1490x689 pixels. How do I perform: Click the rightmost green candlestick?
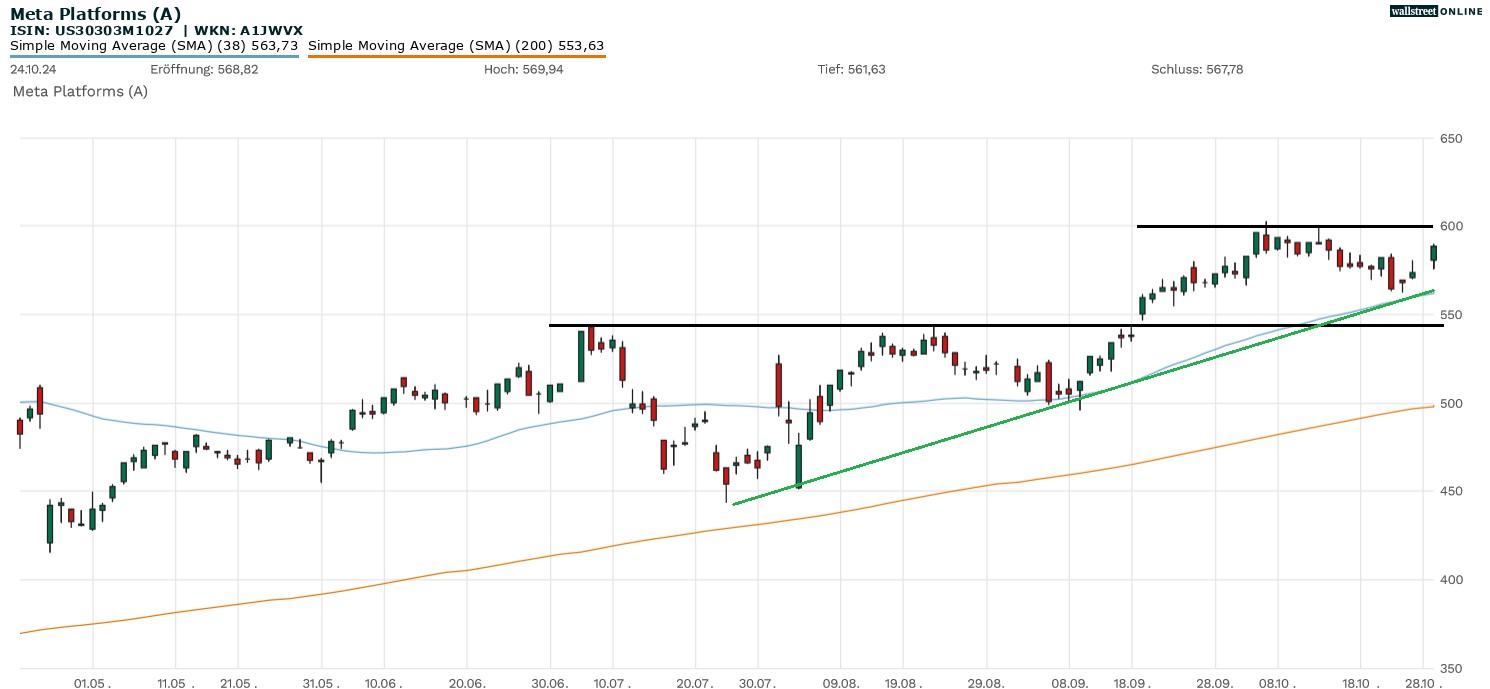[1433, 253]
